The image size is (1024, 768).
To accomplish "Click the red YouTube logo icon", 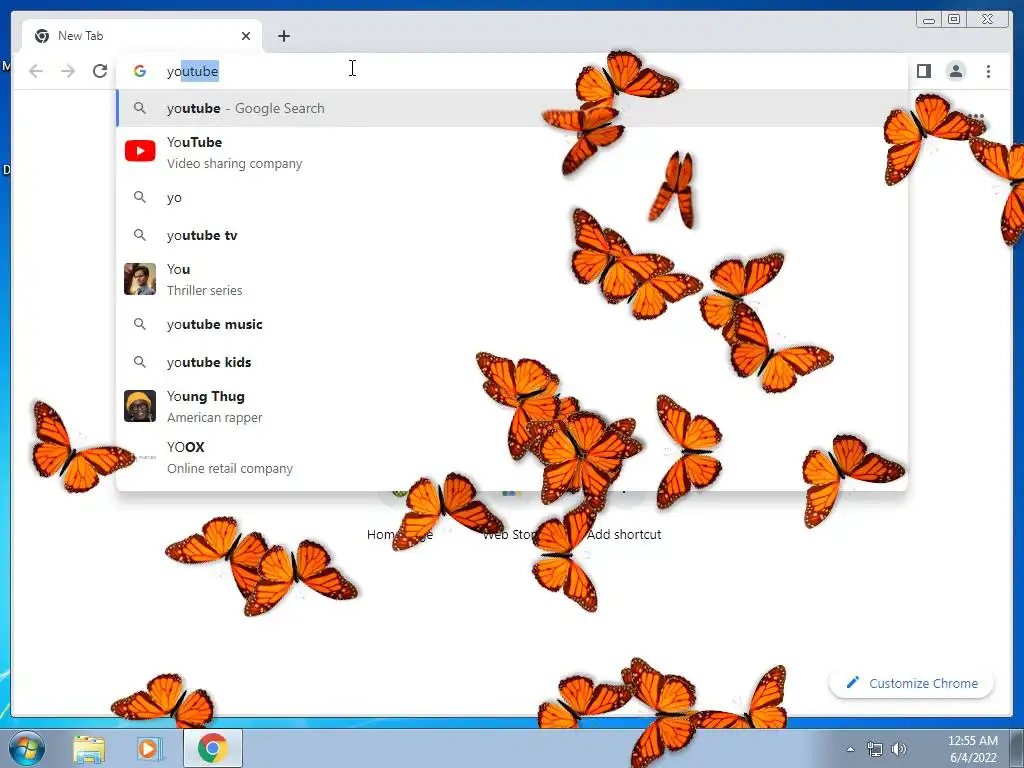I will (140, 151).
